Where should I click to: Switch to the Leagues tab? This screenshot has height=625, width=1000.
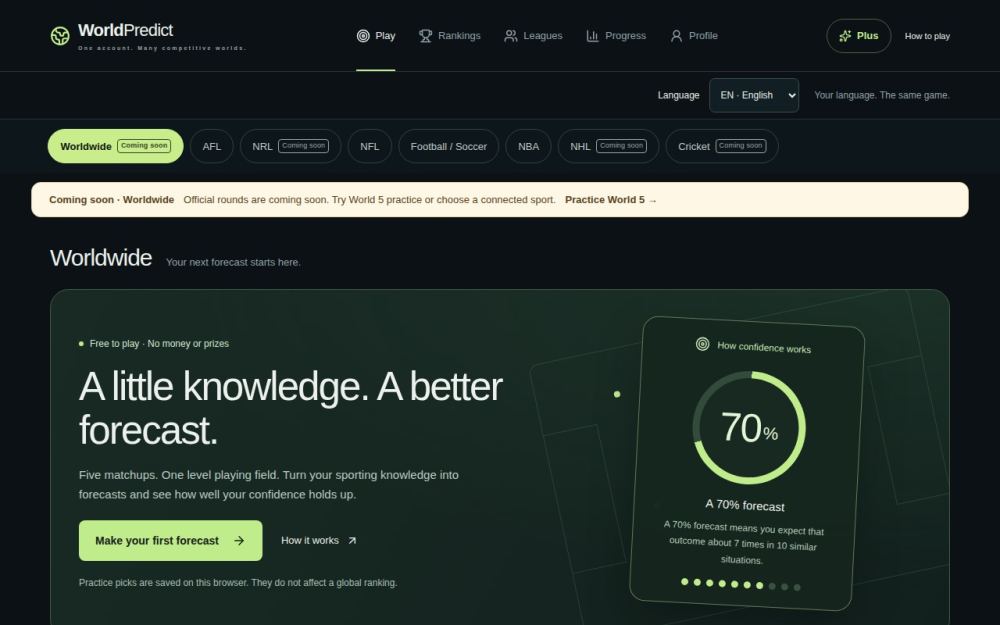[x=533, y=36]
